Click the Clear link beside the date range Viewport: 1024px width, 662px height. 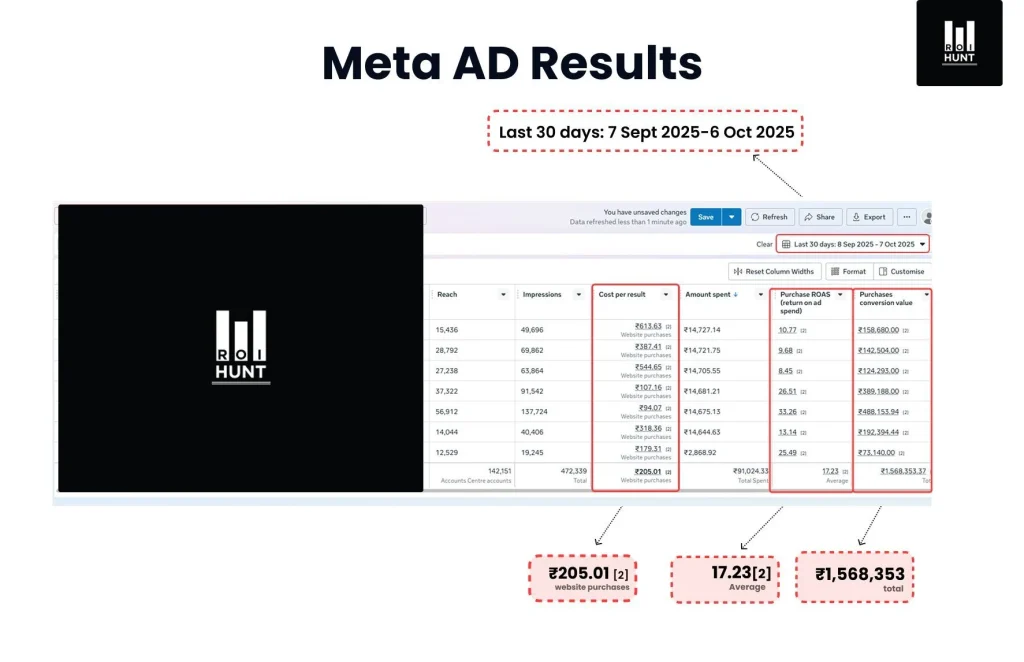coord(763,244)
